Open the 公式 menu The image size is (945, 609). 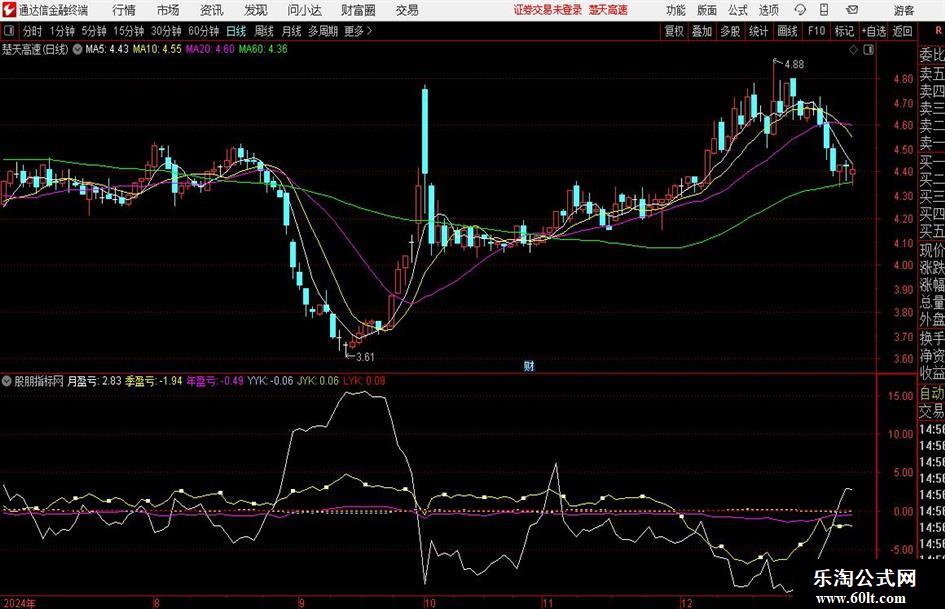click(737, 10)
